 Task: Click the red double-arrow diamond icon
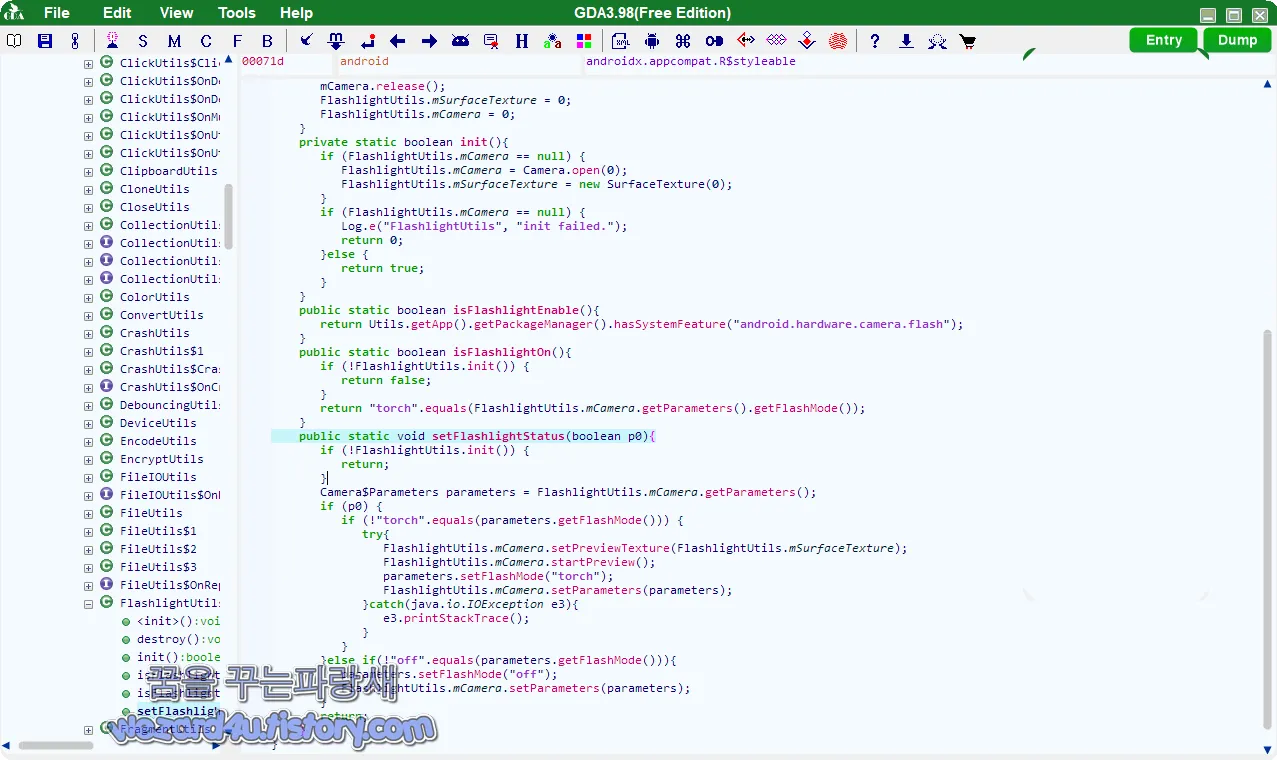[x=745, y=41]
